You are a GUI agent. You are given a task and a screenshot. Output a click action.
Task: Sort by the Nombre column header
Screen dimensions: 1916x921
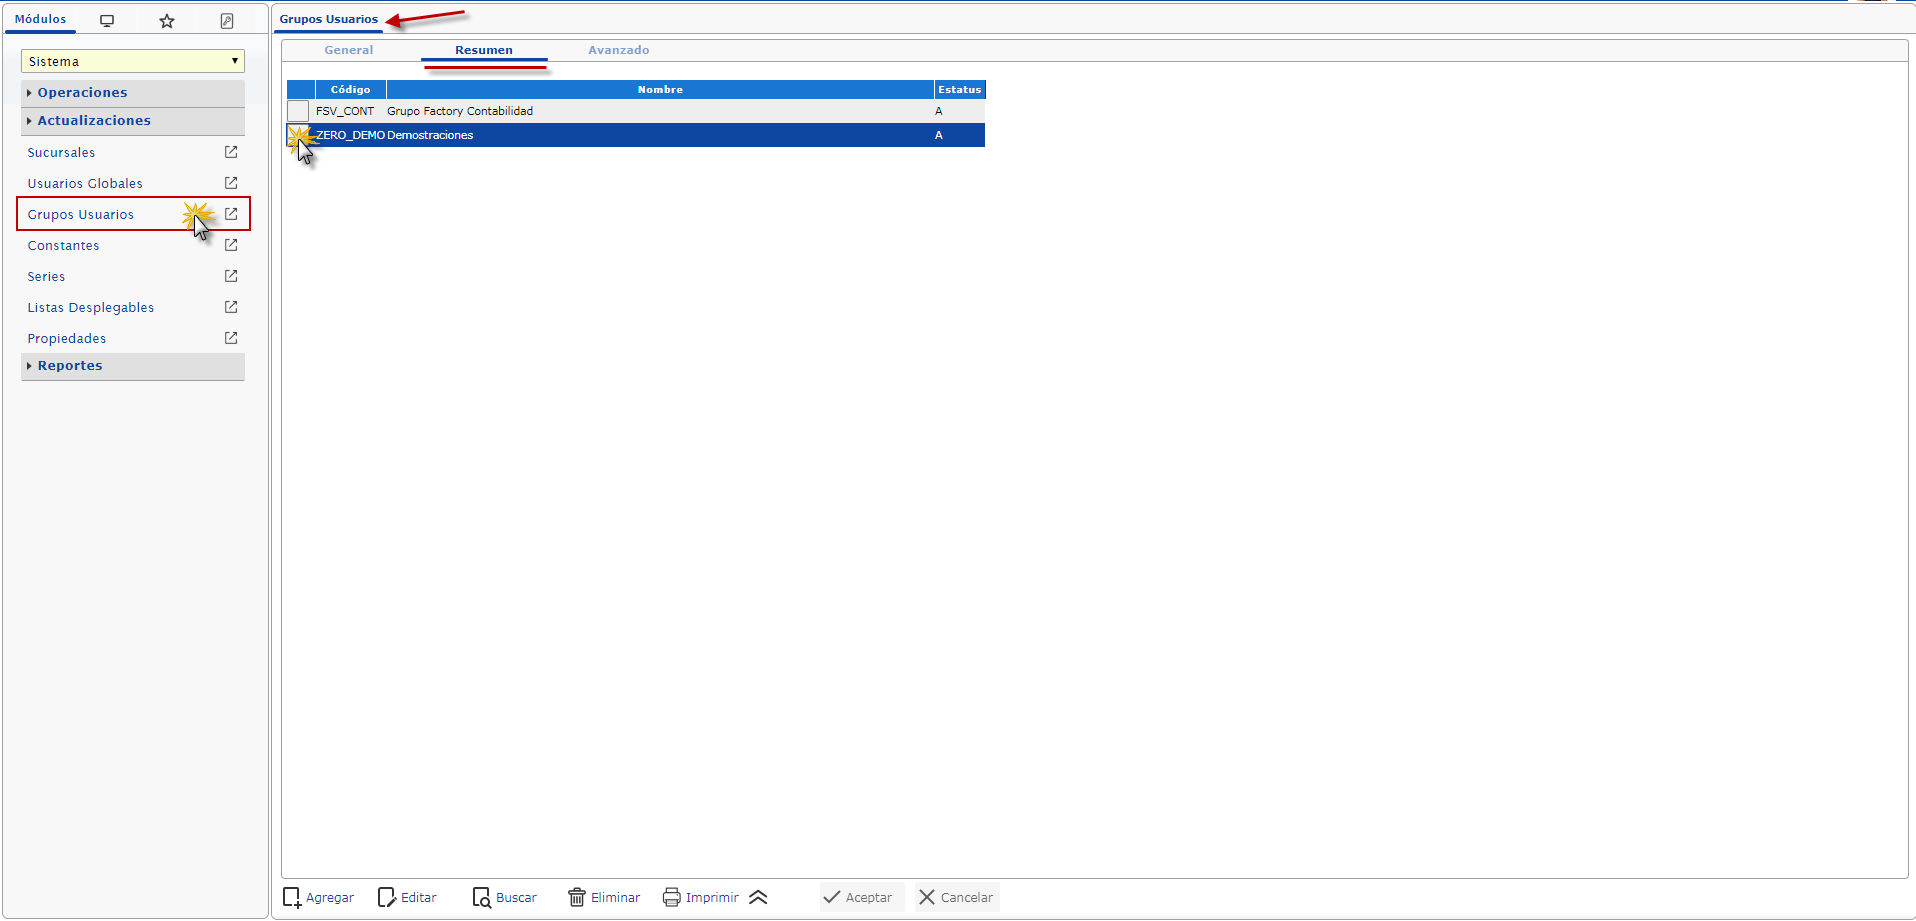click(660, 90)
